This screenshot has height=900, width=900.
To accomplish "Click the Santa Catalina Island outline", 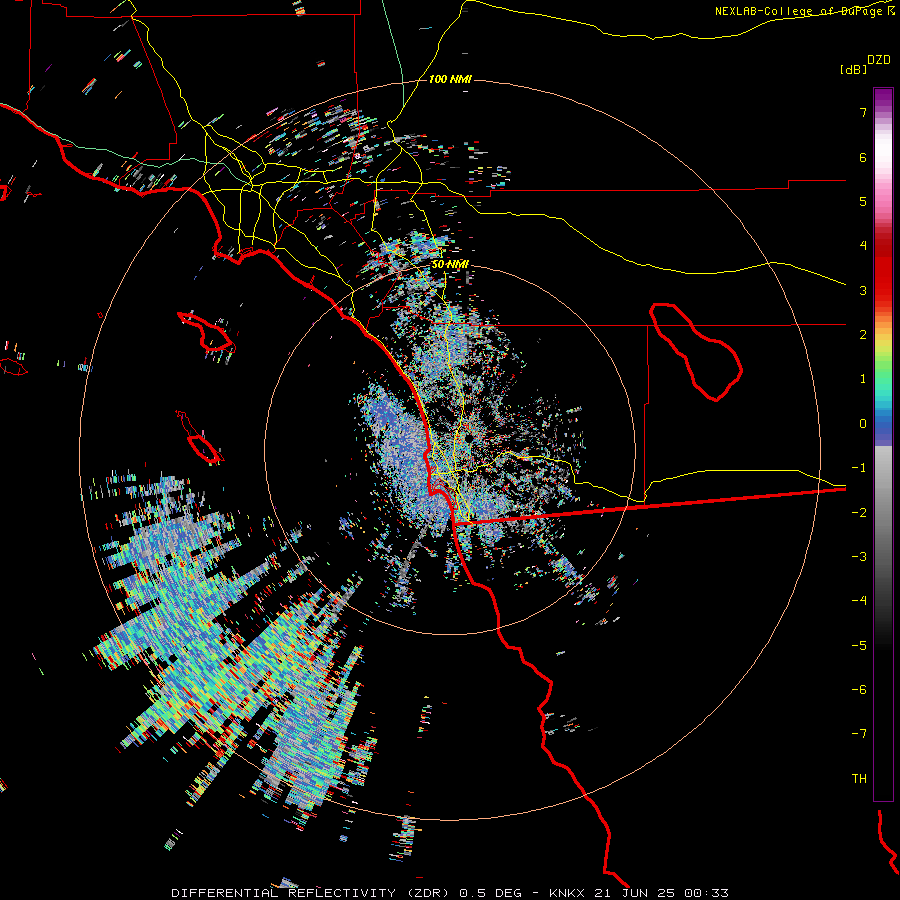I will (205, 332).
